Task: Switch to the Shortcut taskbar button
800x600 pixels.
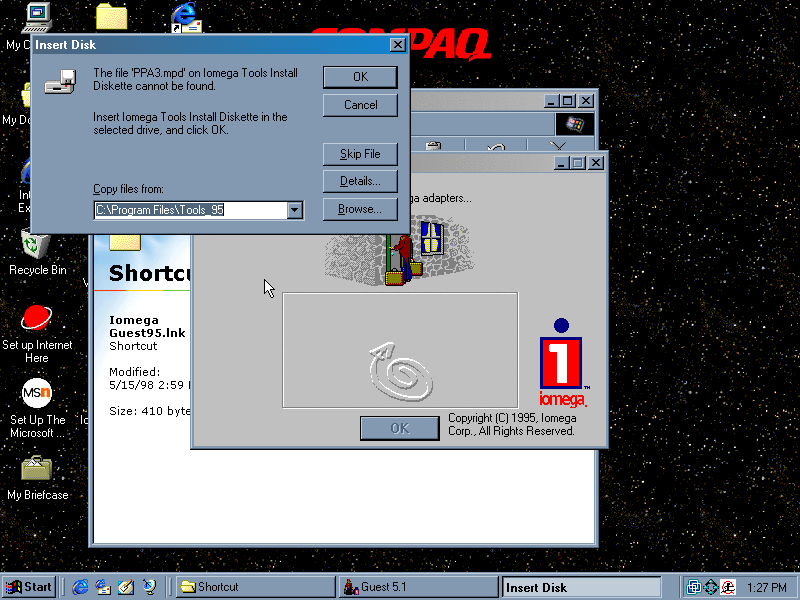Action: pyautogui.click(x=255, y=587)
